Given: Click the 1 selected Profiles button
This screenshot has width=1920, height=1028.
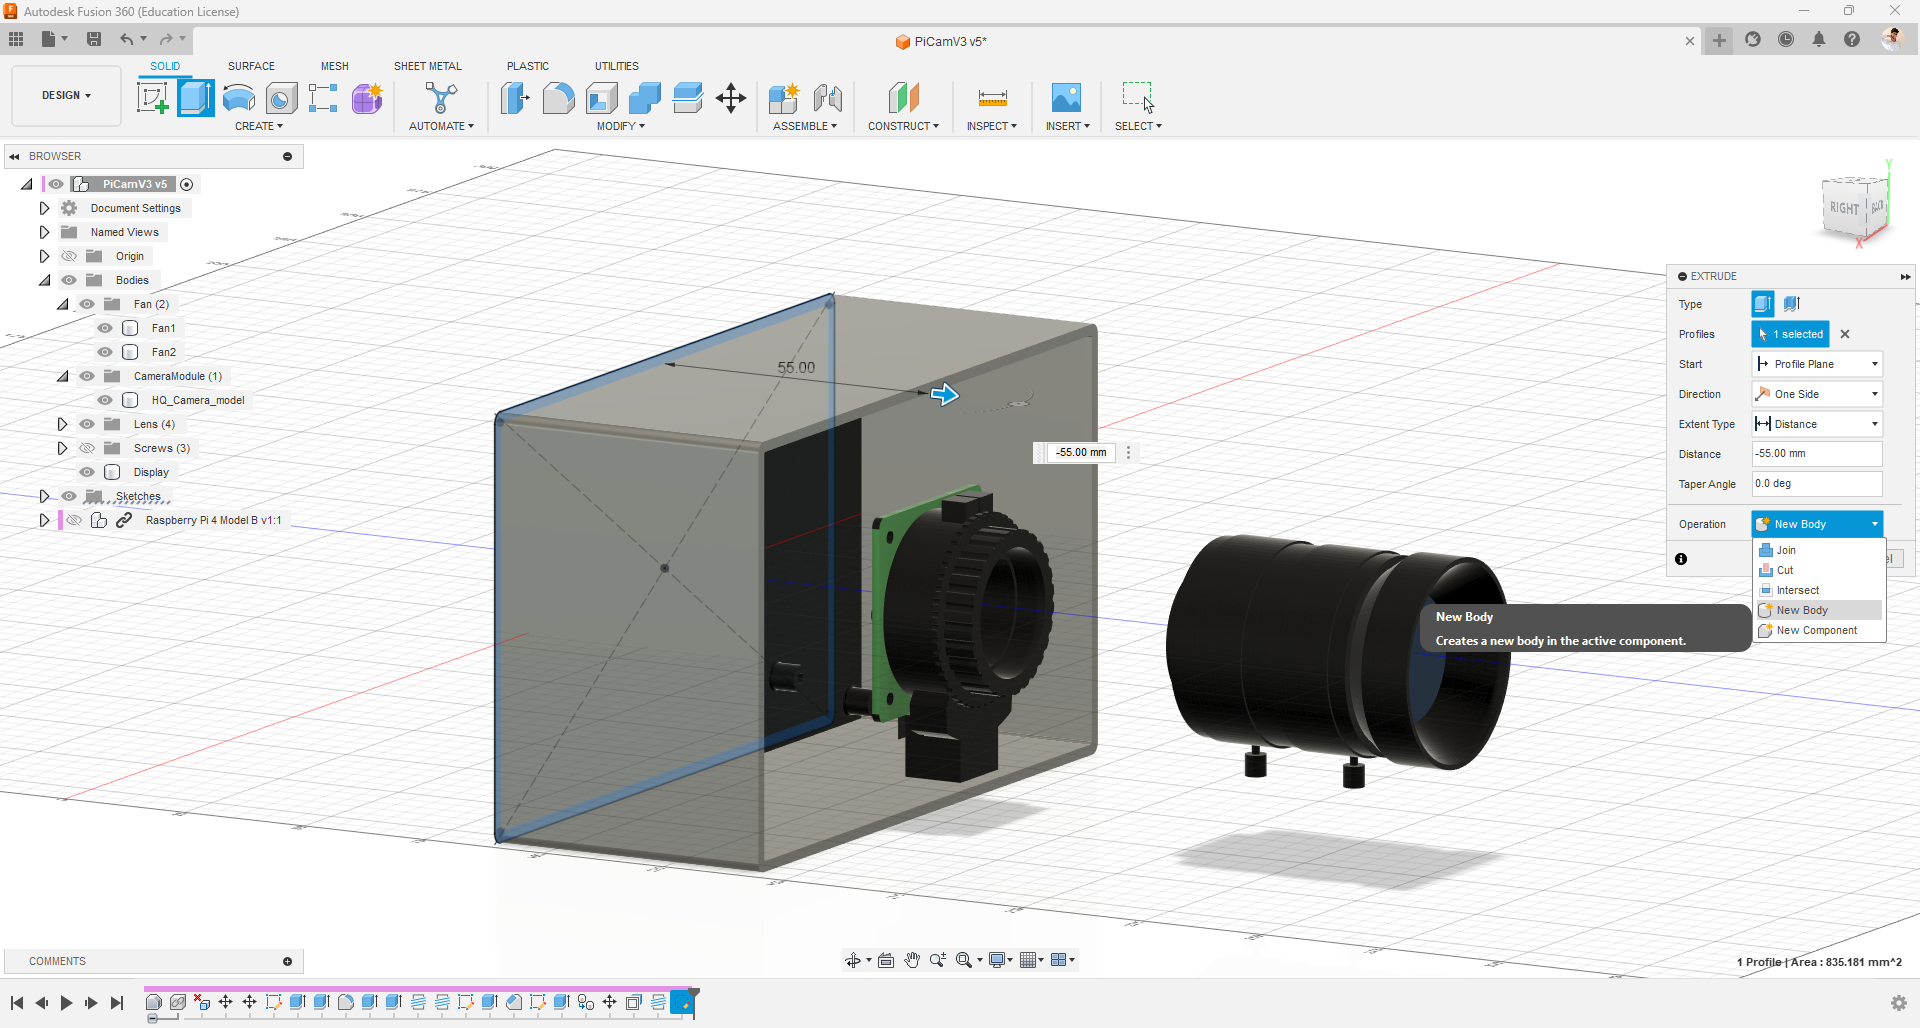Looking at the screenshot, I should (x=1790, y=334).
